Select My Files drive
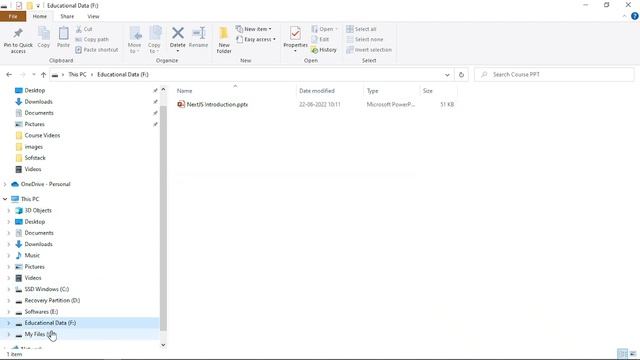The image size is (640, 360). (35, 334)
